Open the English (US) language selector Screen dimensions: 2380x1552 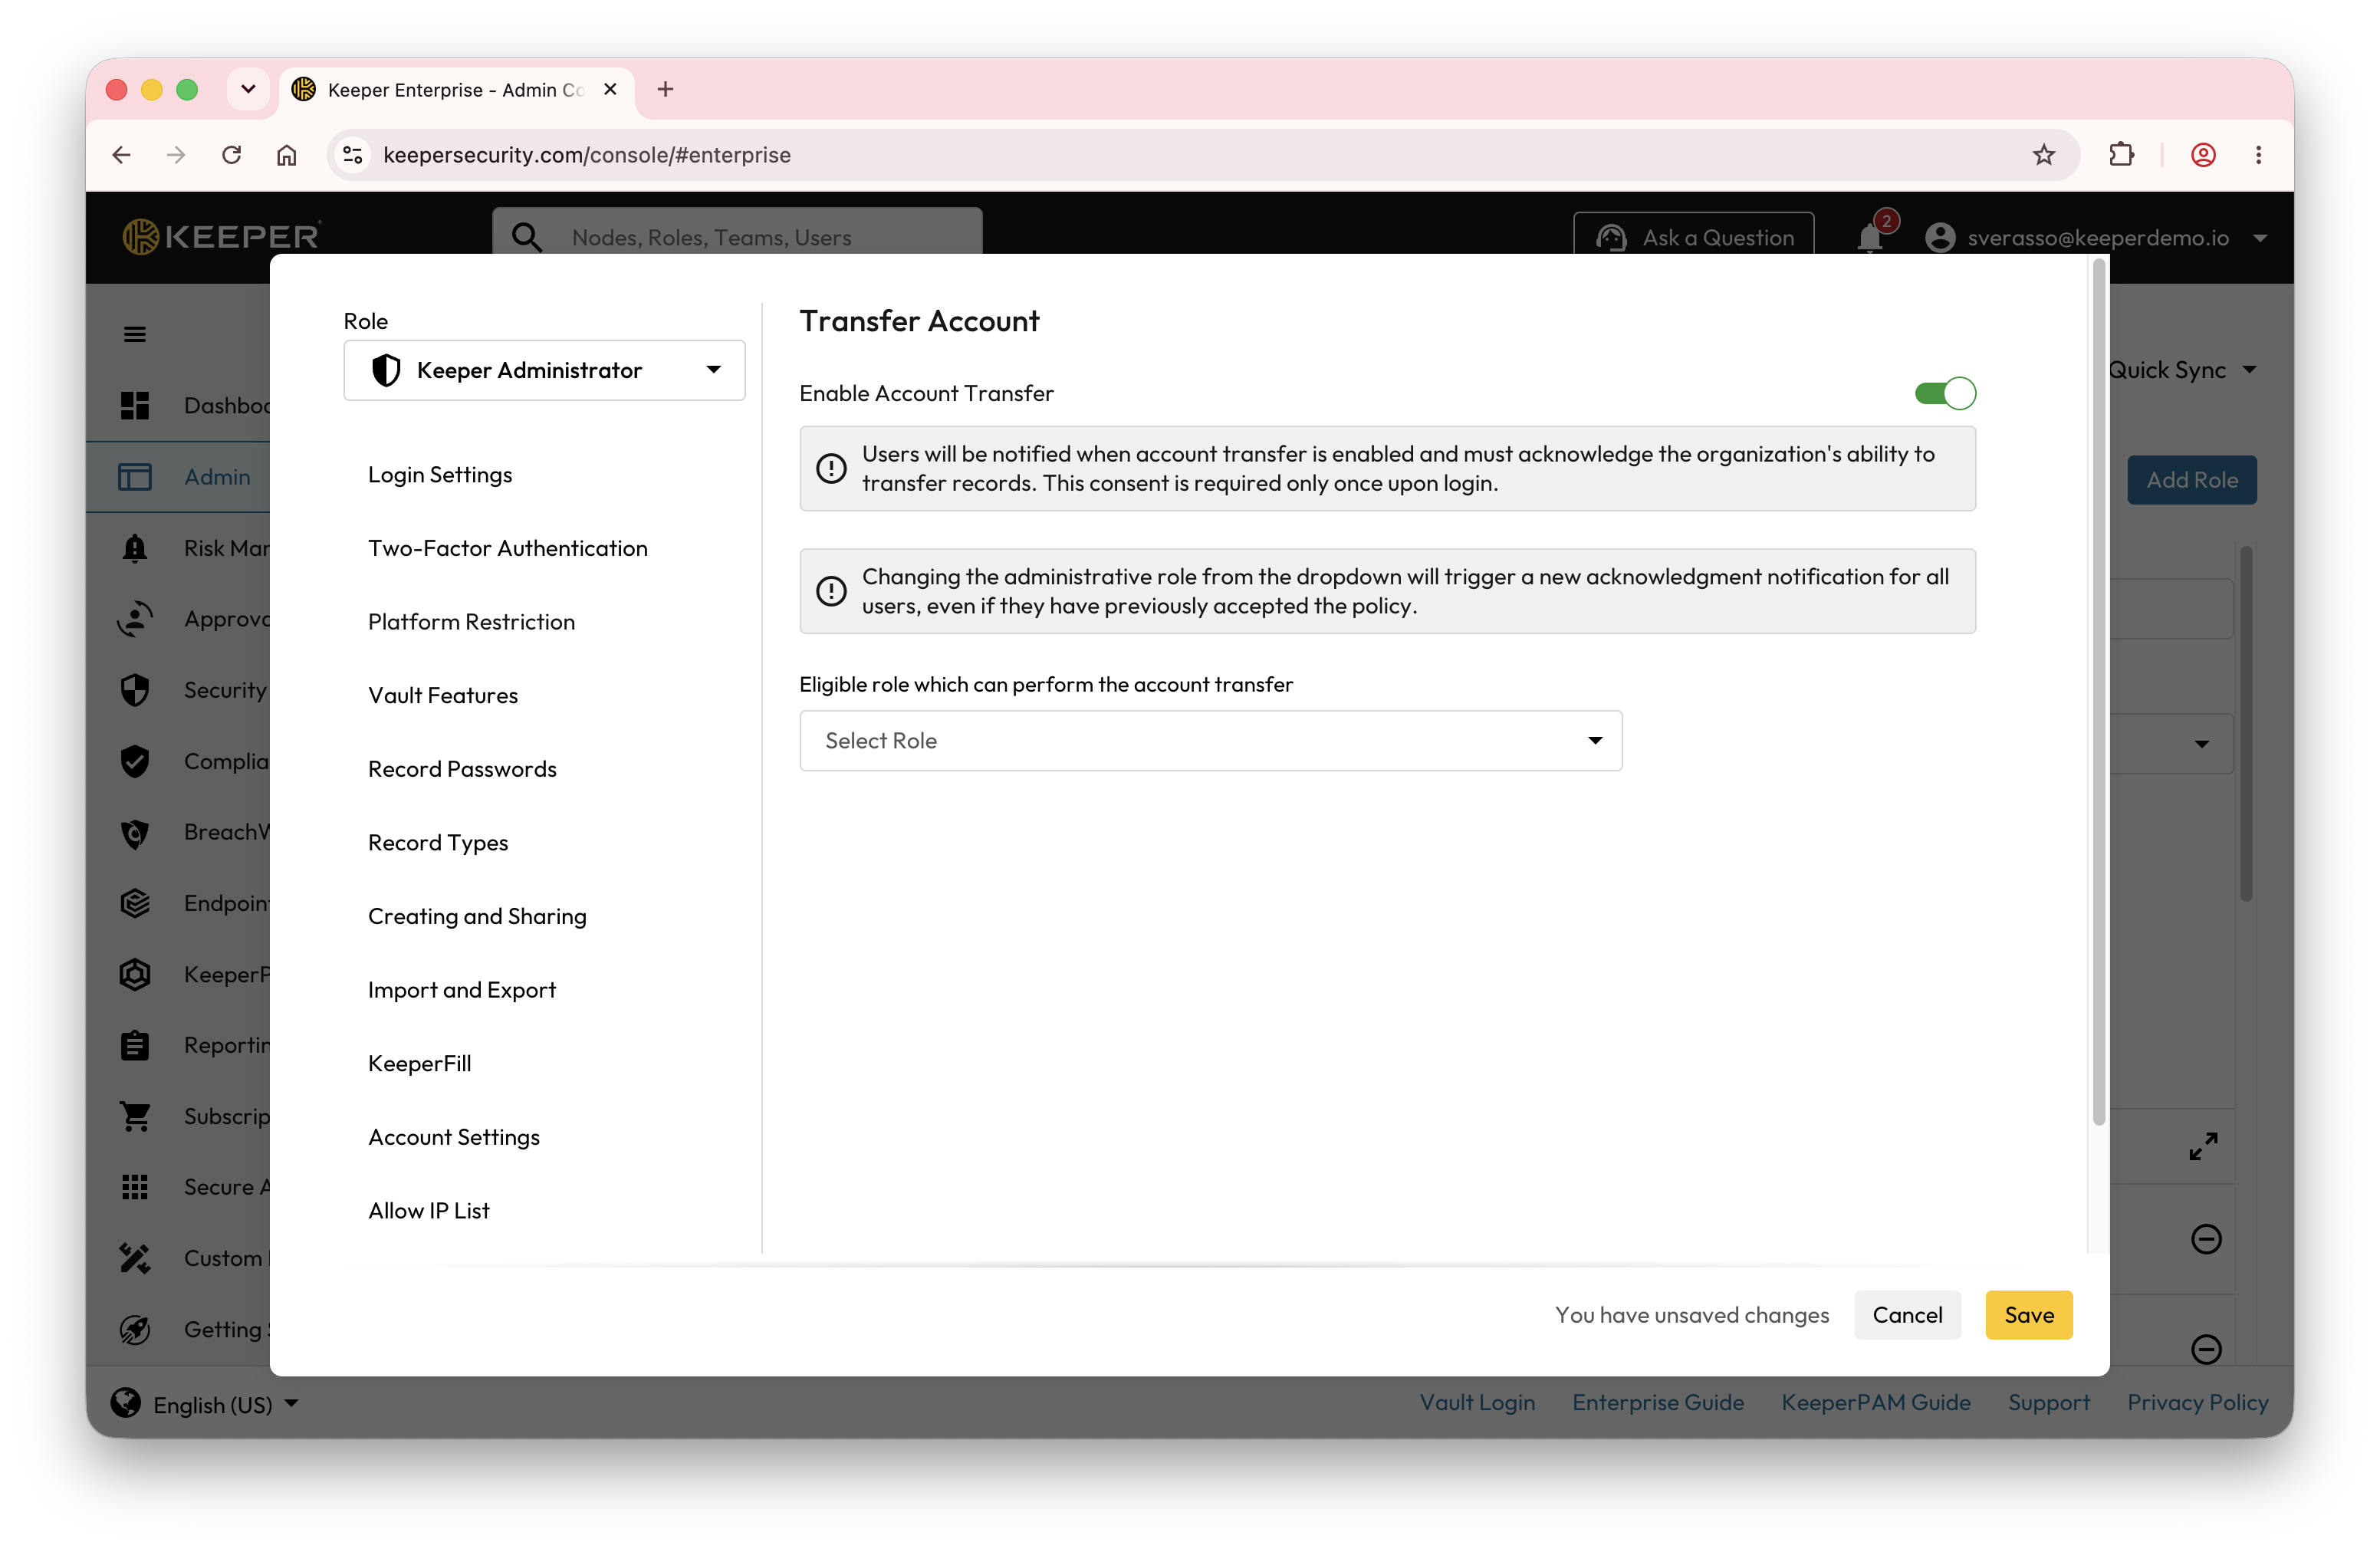(x=205, y=1404)
